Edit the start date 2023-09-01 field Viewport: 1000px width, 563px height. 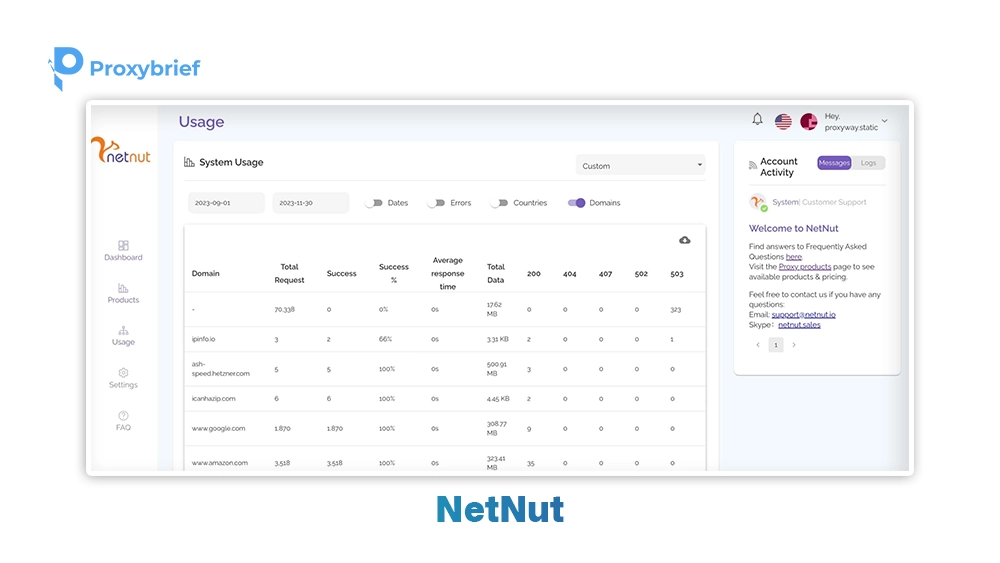pos(226,203)
